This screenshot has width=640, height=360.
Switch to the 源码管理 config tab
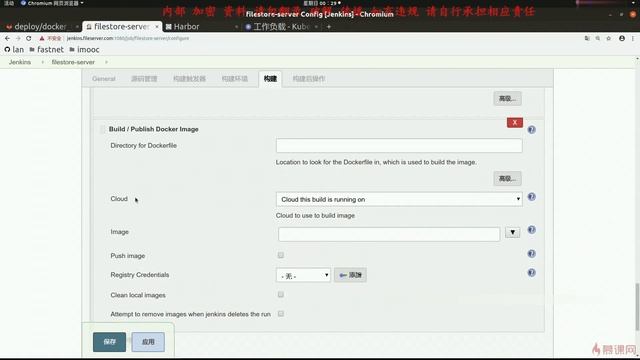coord(144,78)
